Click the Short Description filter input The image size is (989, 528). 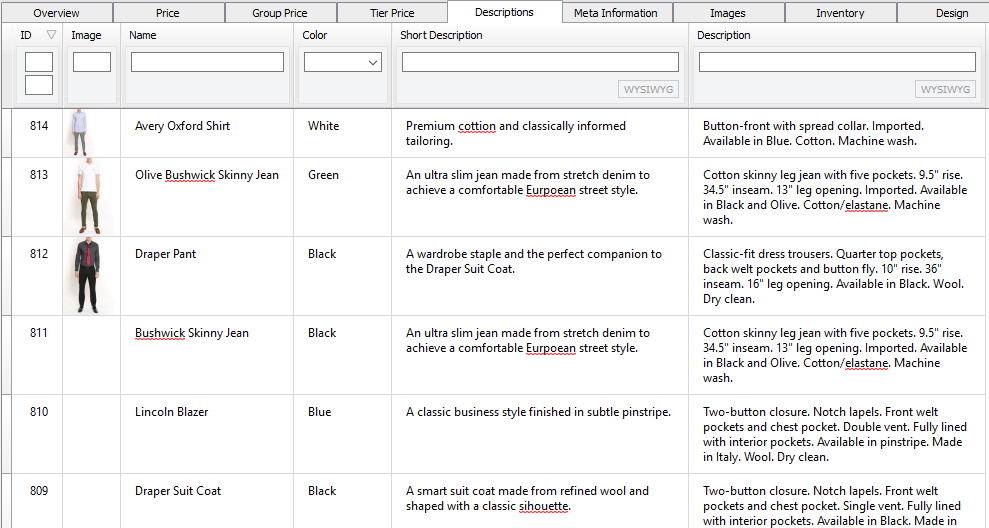[x=540, y=62]
